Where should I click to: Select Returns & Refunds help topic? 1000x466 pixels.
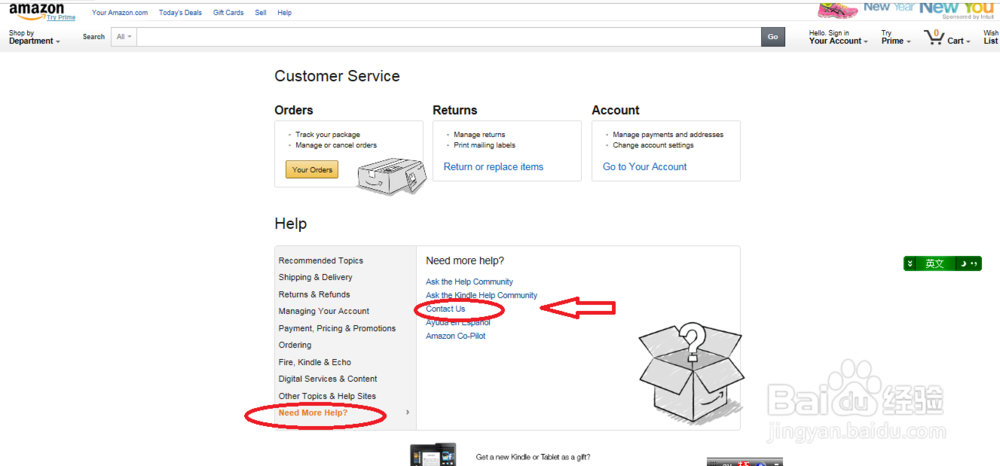[314, 294]
